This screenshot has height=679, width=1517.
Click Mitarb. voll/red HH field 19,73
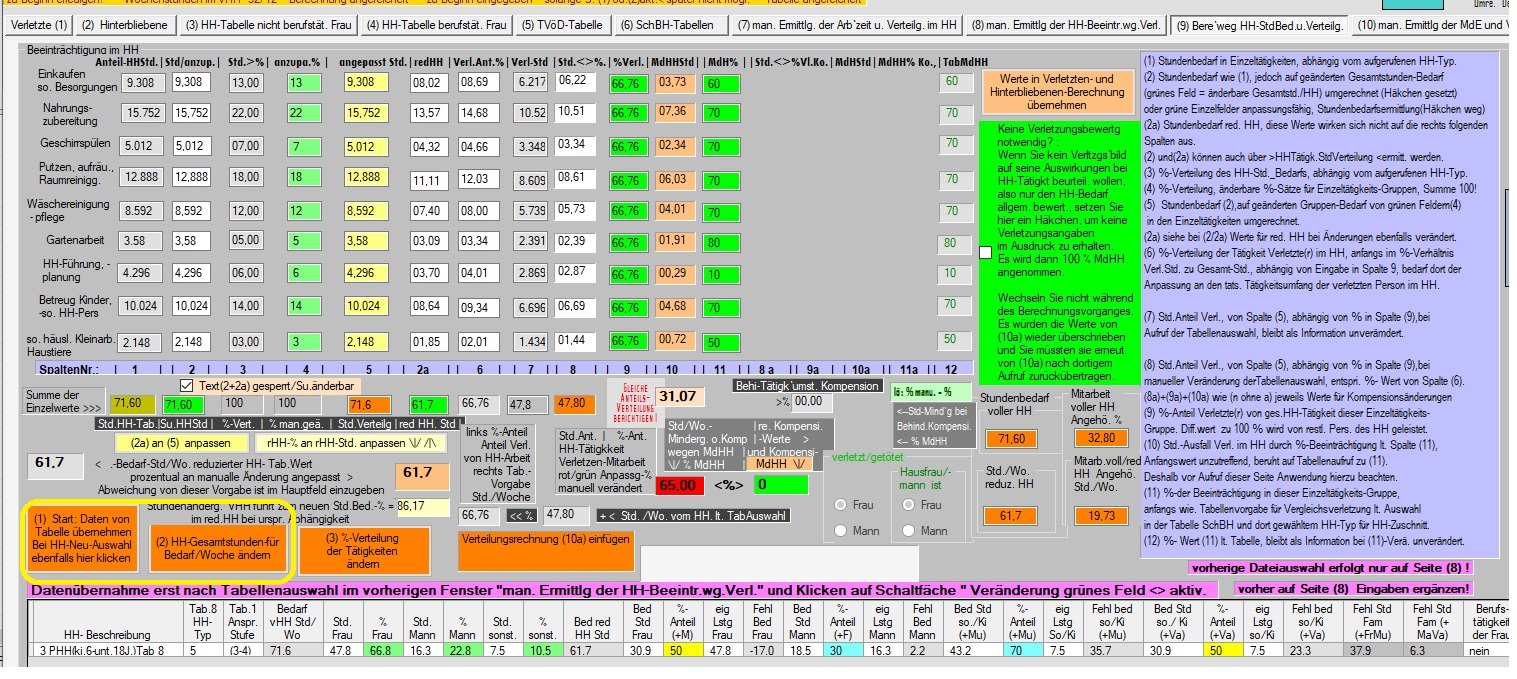coord(1101,516)
